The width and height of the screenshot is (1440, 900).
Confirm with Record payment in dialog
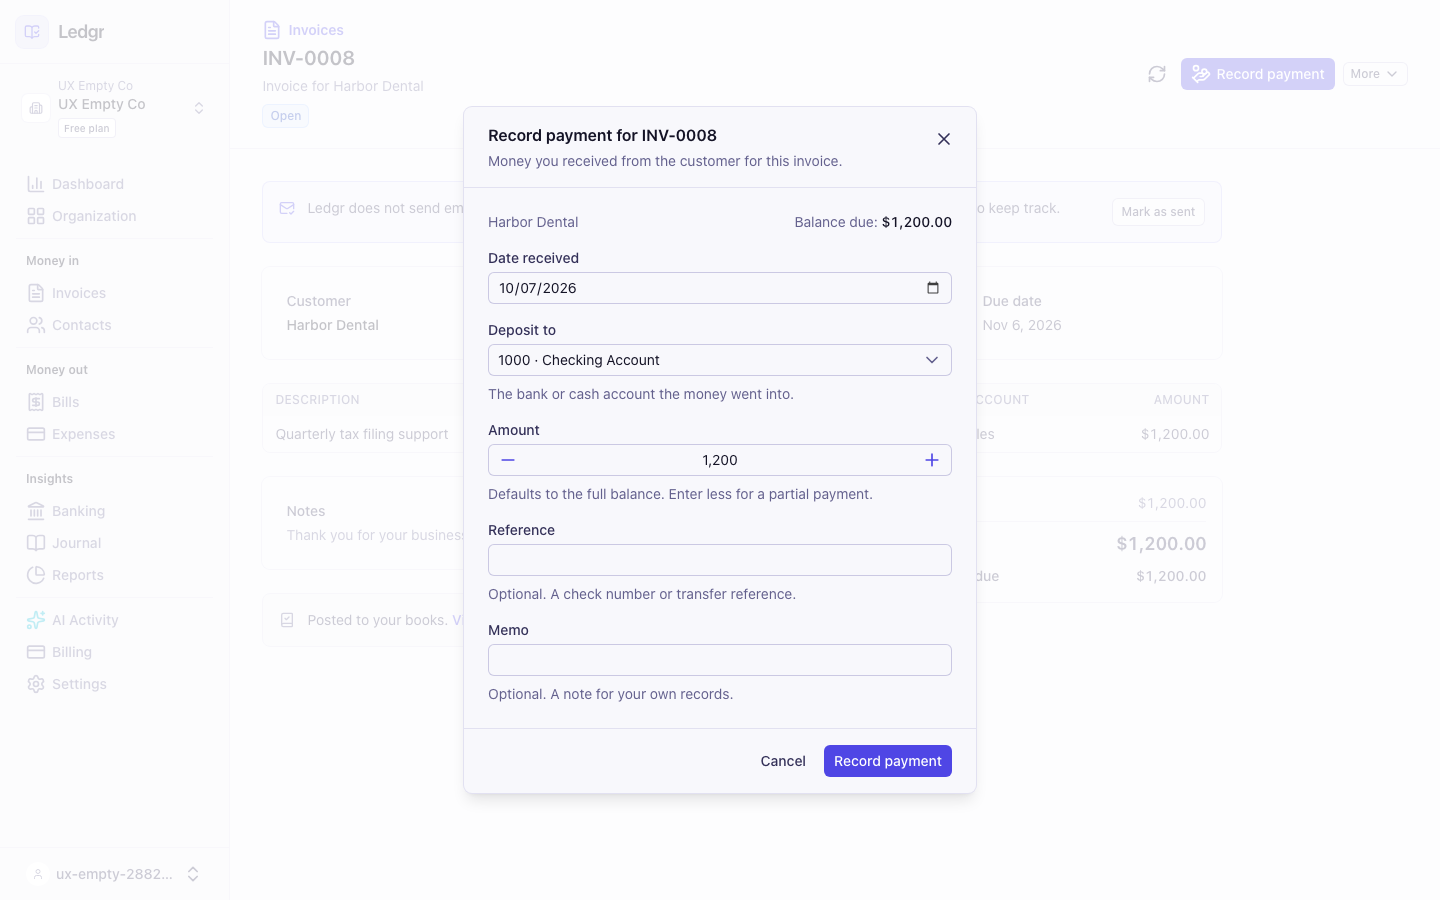(888, 761)
